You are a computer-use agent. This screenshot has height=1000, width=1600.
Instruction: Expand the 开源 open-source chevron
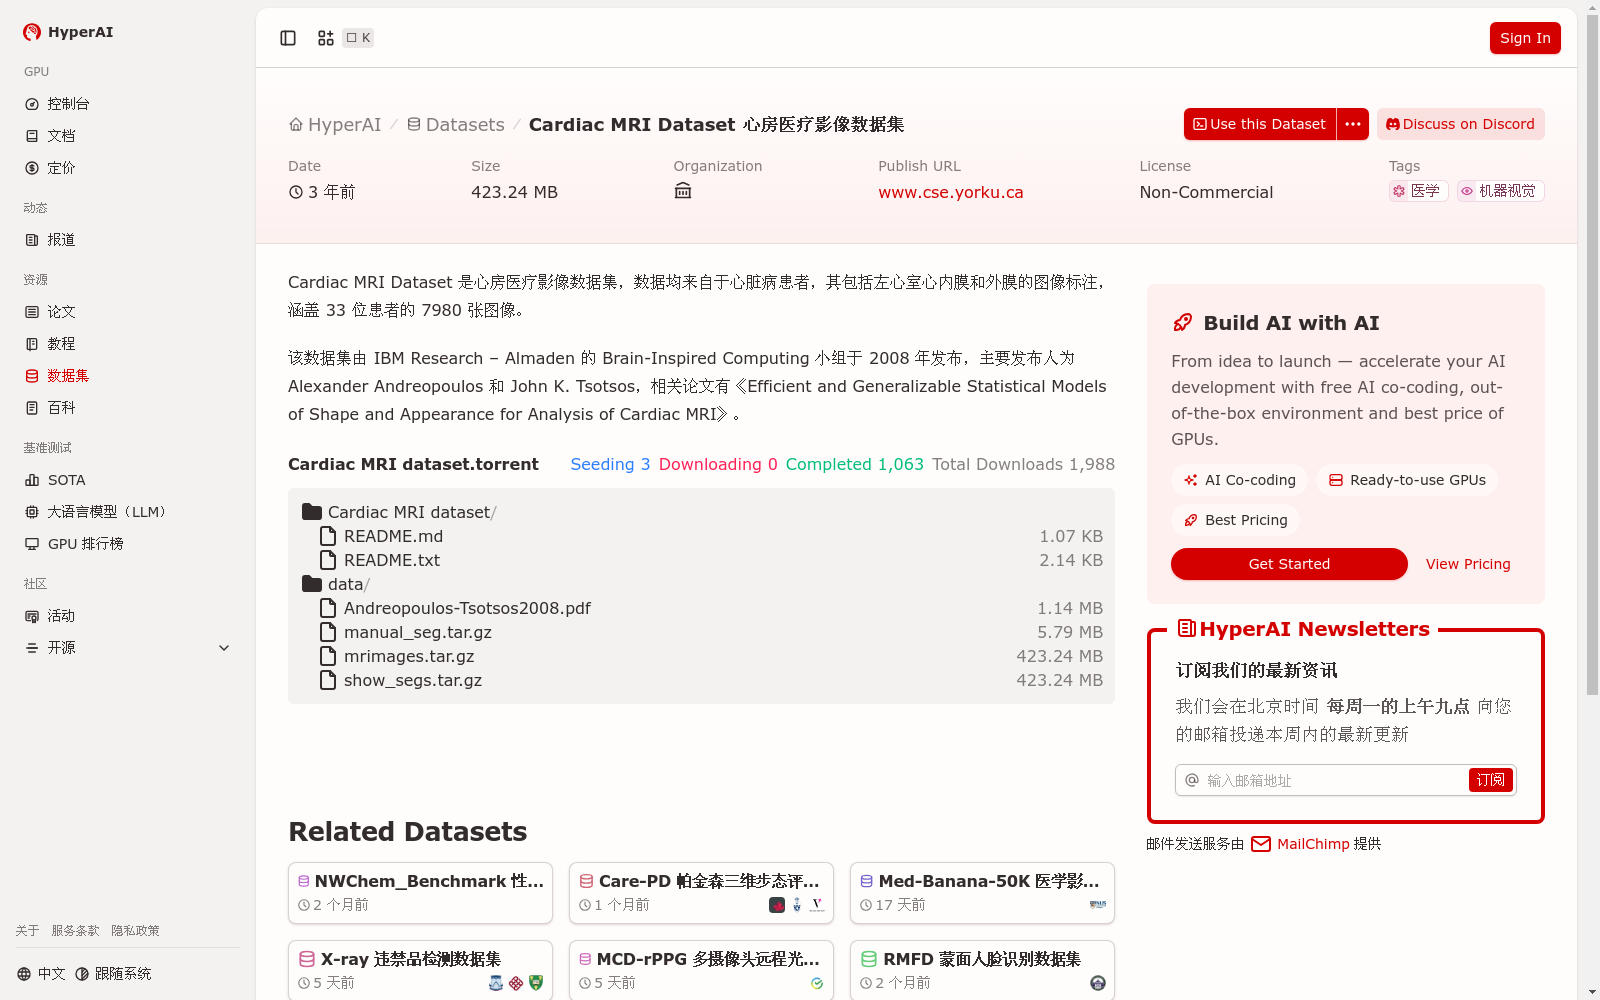pyautogui.click(x=224, y=648)
